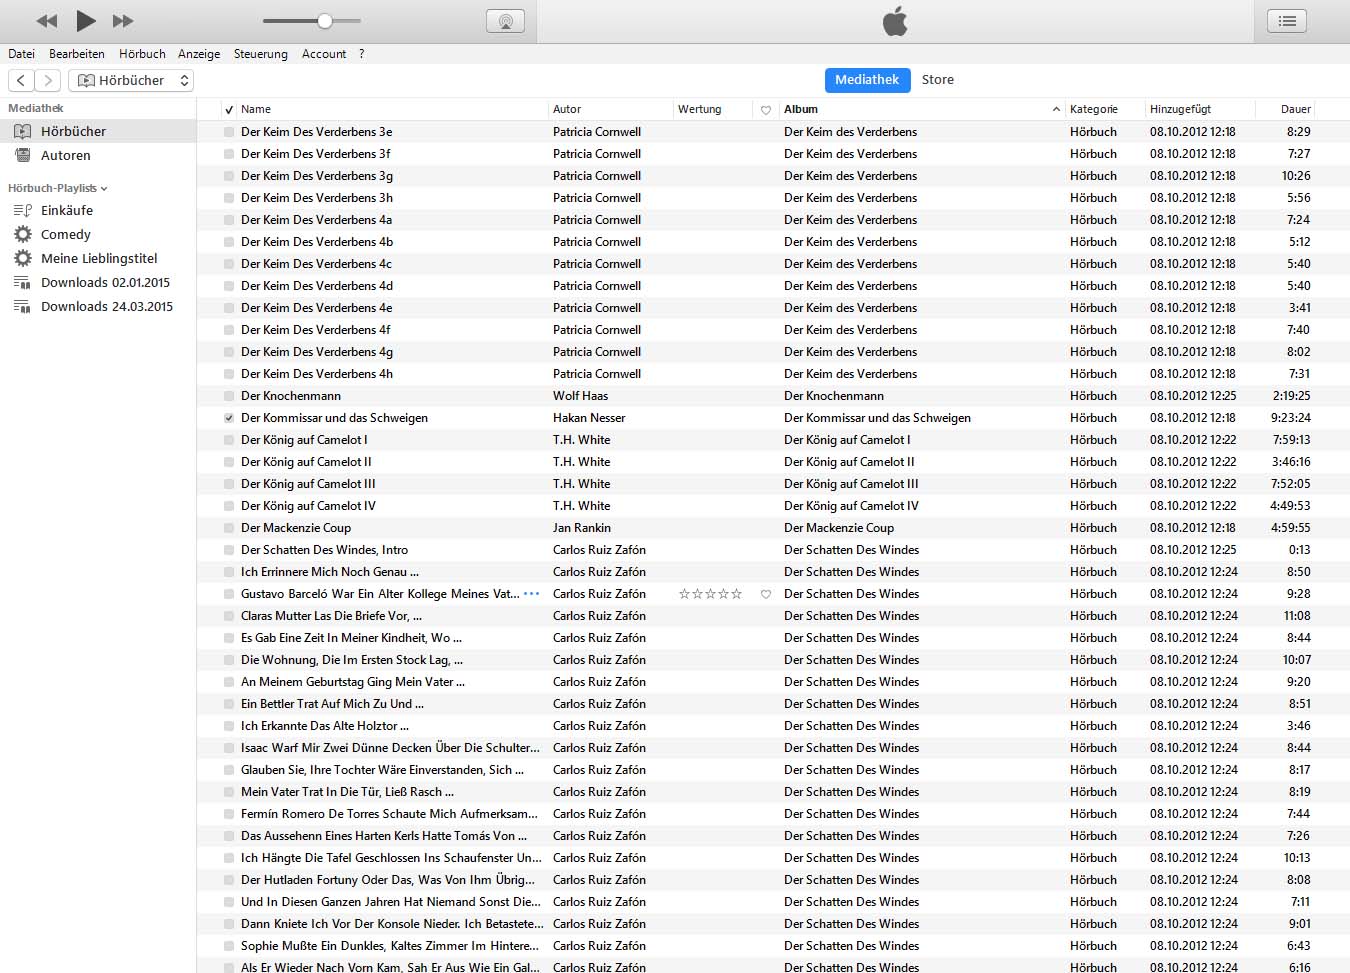This screenshot has width=1350, height=973.
Task: Skip forward with the fast-forward button
Action: 123,21
